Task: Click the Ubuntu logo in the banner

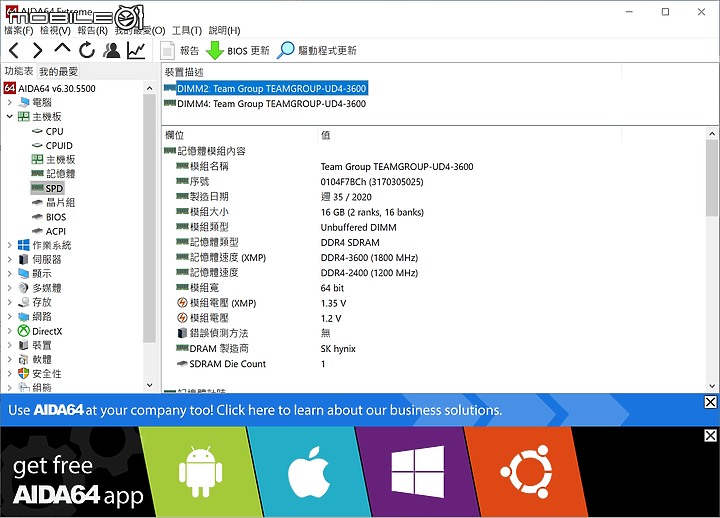Action: (527, 472)
